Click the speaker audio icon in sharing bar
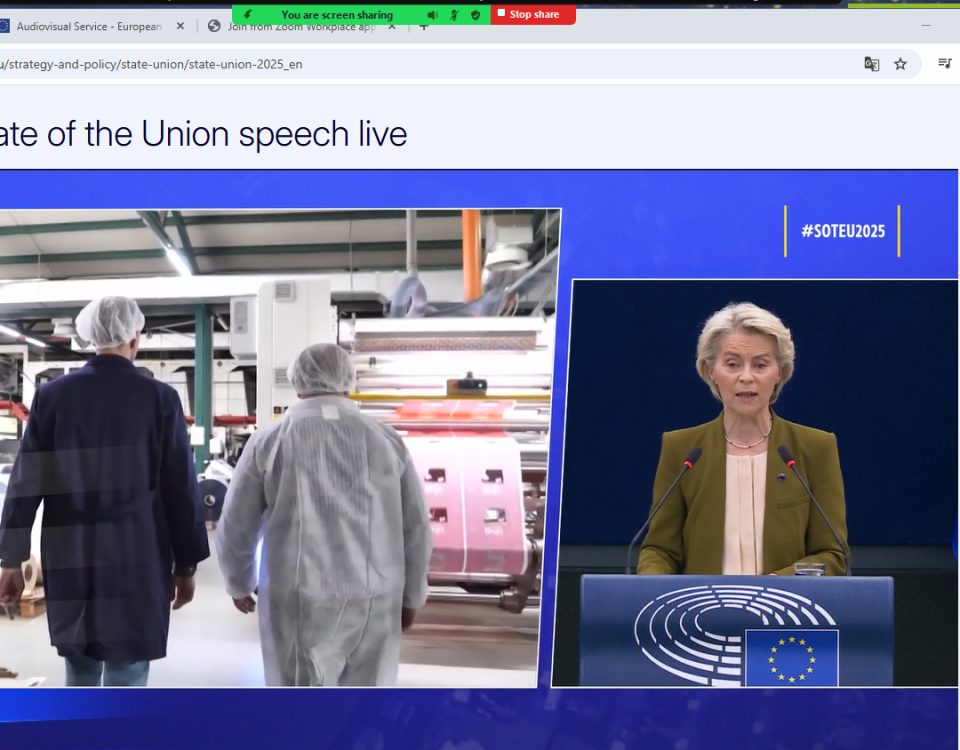 coord(433,15)
